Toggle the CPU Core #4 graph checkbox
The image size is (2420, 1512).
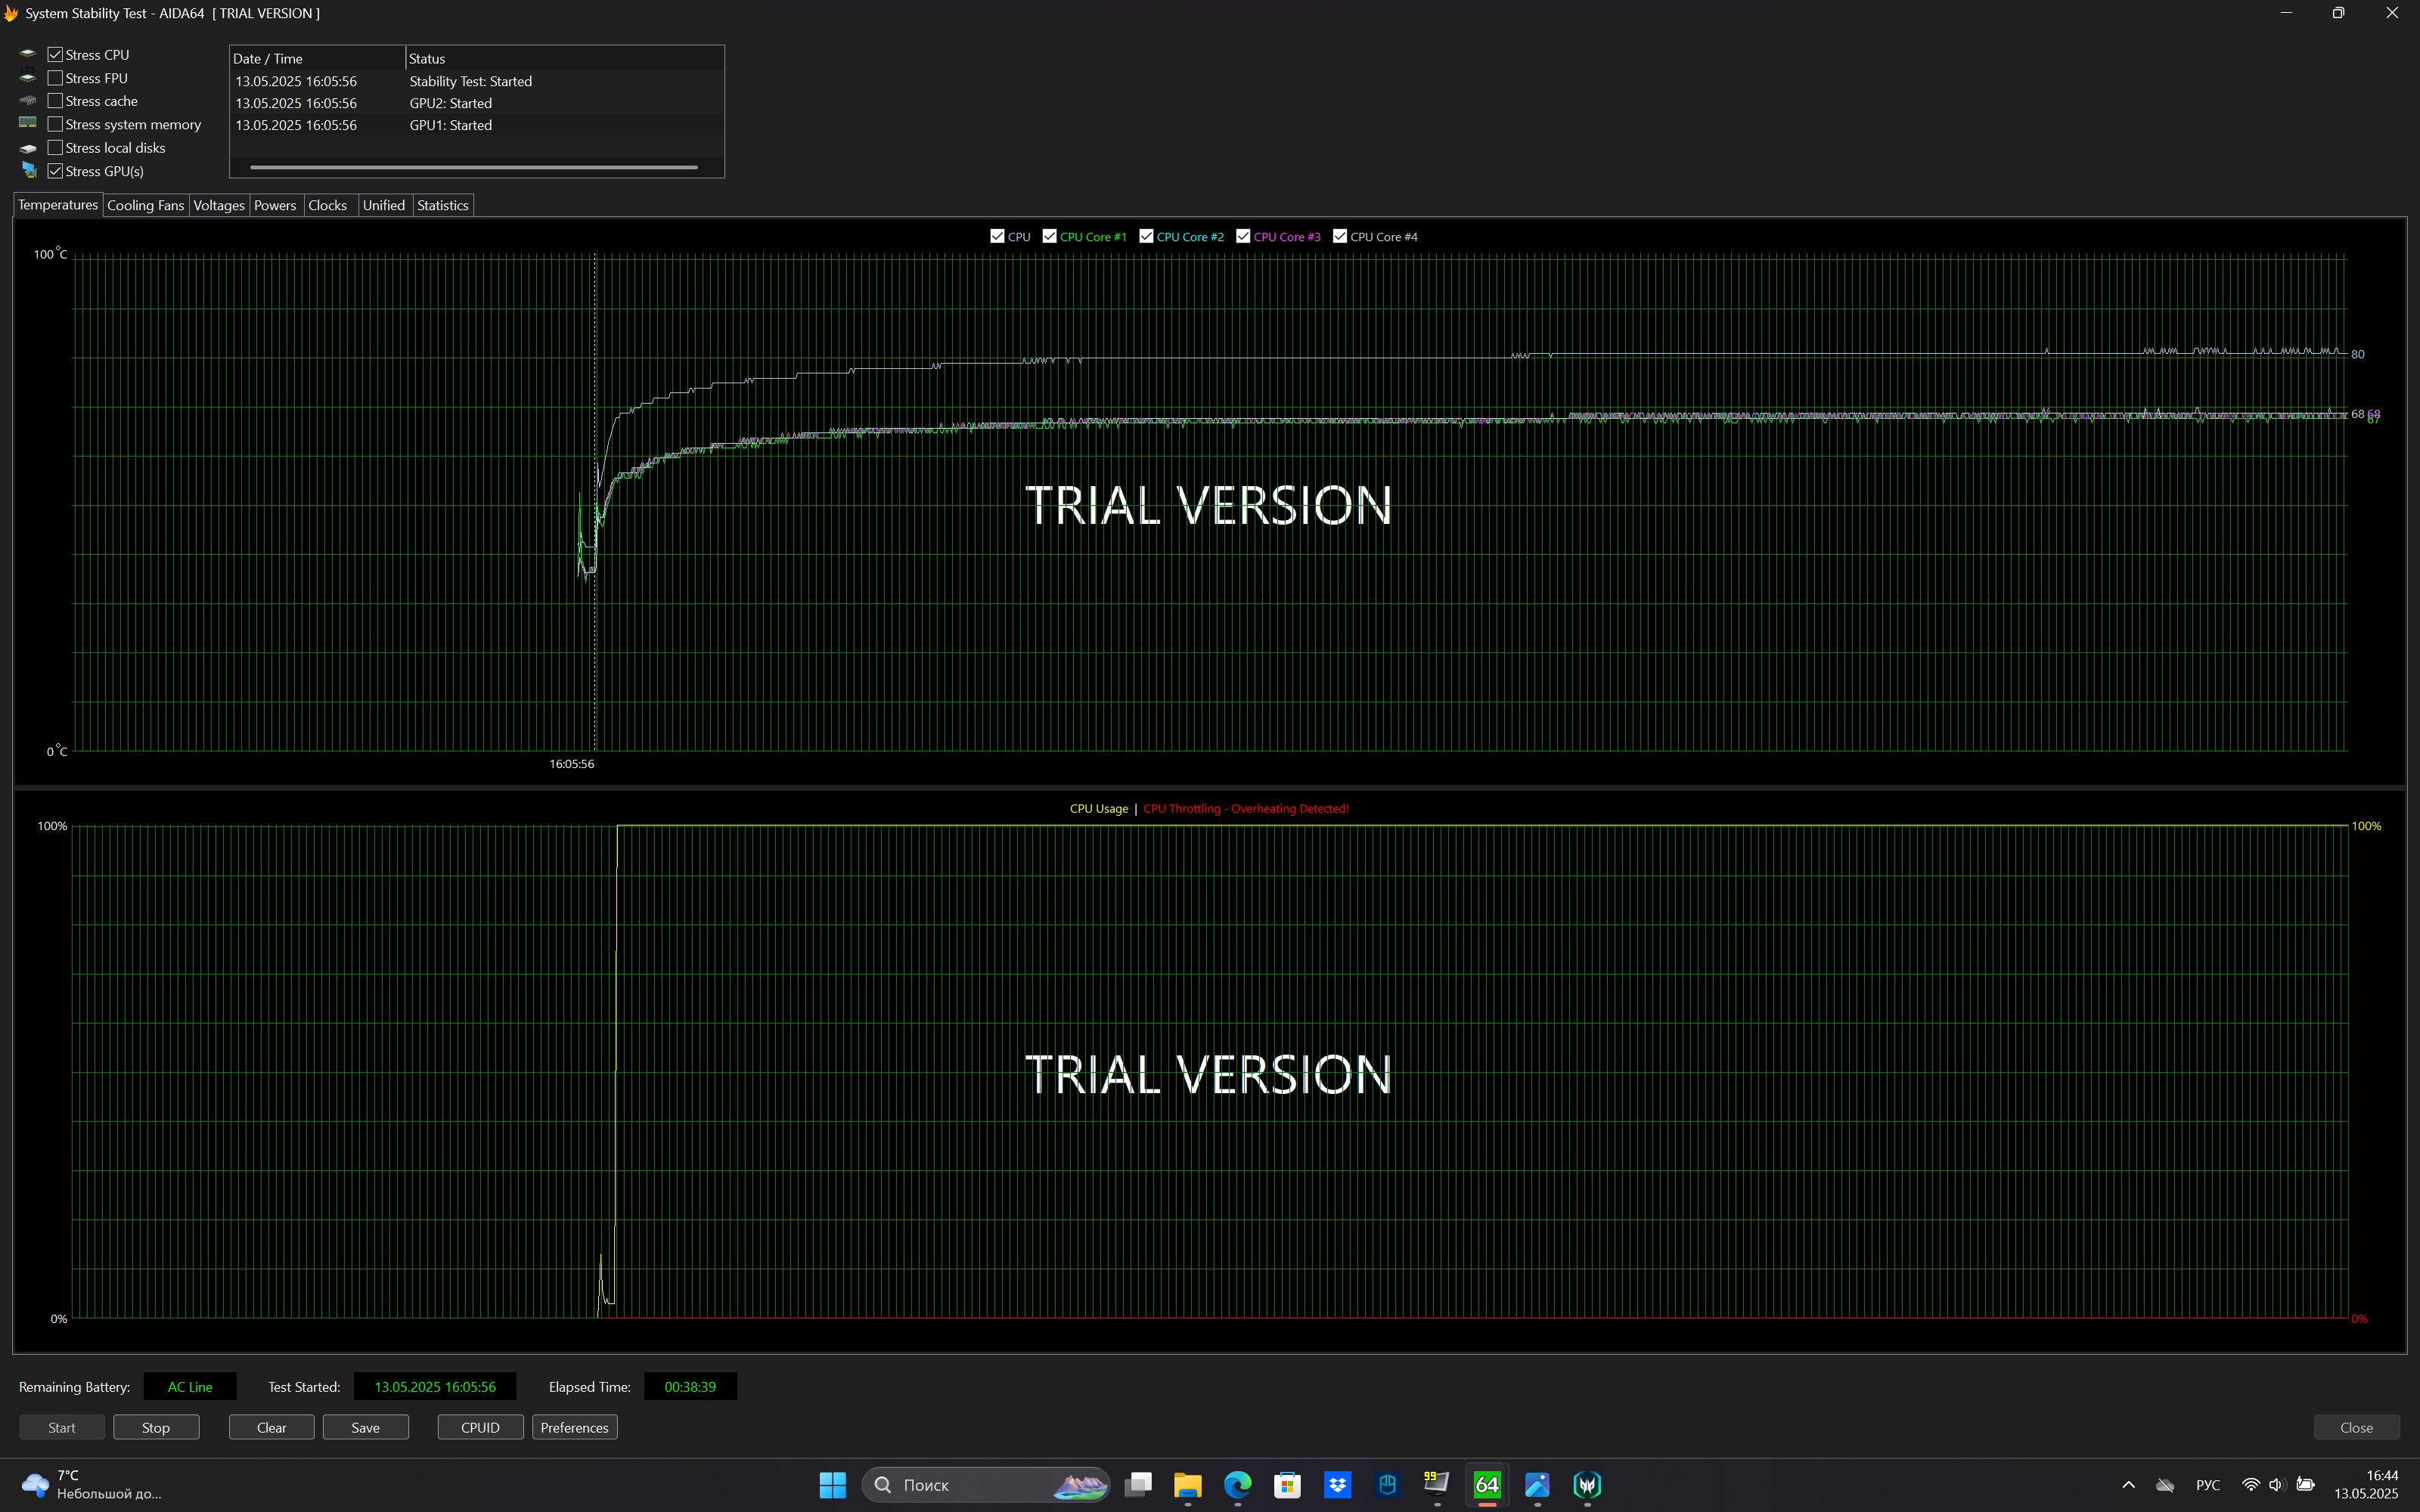click(x=1340, y=236)
